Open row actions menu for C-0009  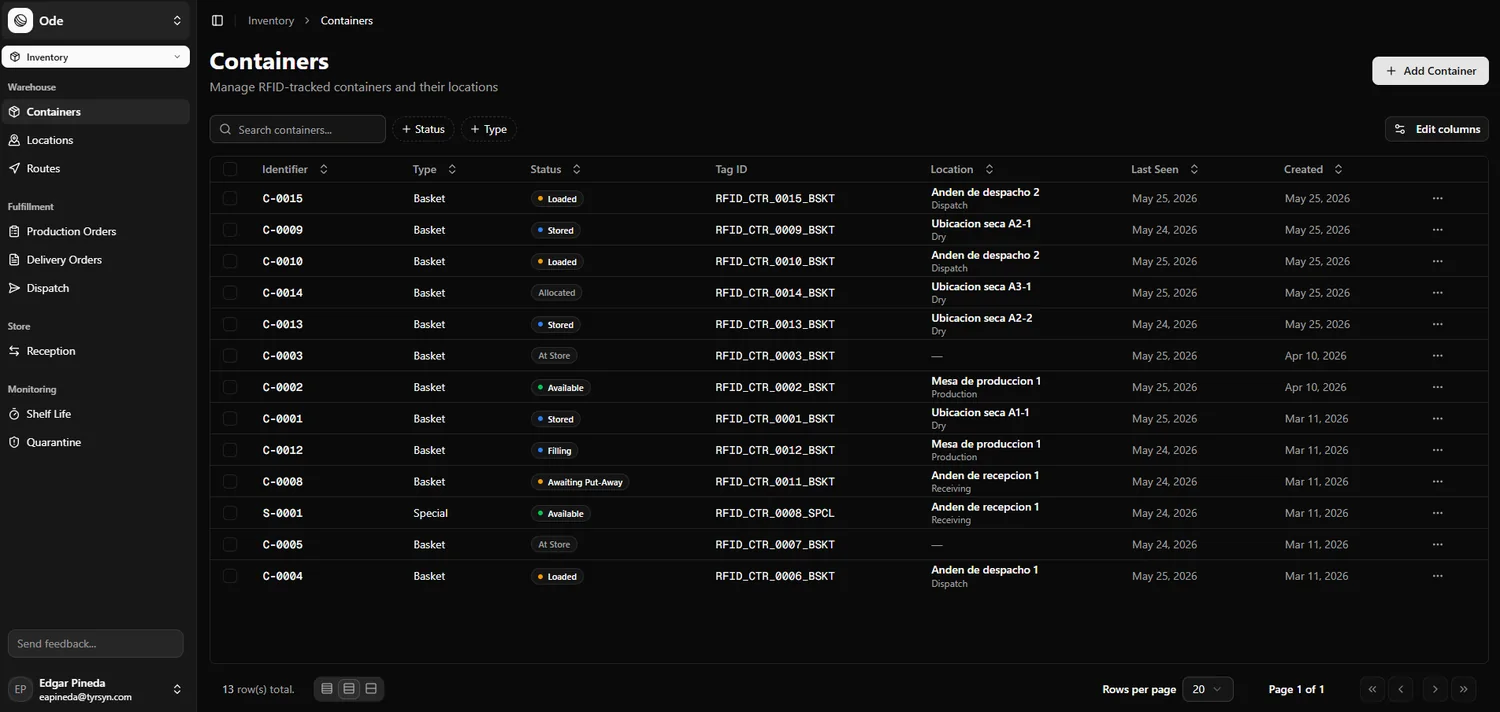(x=1437, y=230)
